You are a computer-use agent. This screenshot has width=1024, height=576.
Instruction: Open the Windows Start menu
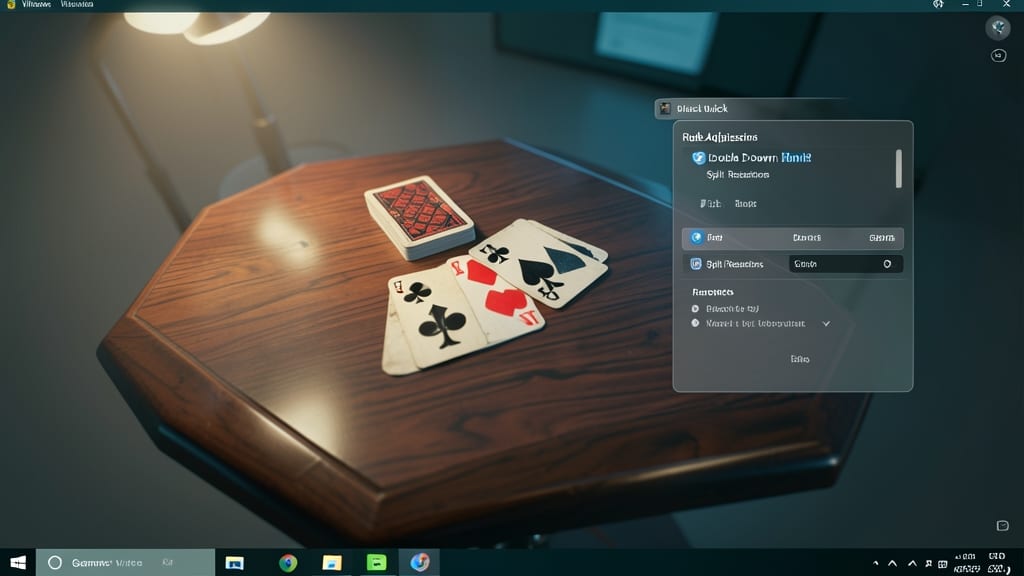pos(18,562)
